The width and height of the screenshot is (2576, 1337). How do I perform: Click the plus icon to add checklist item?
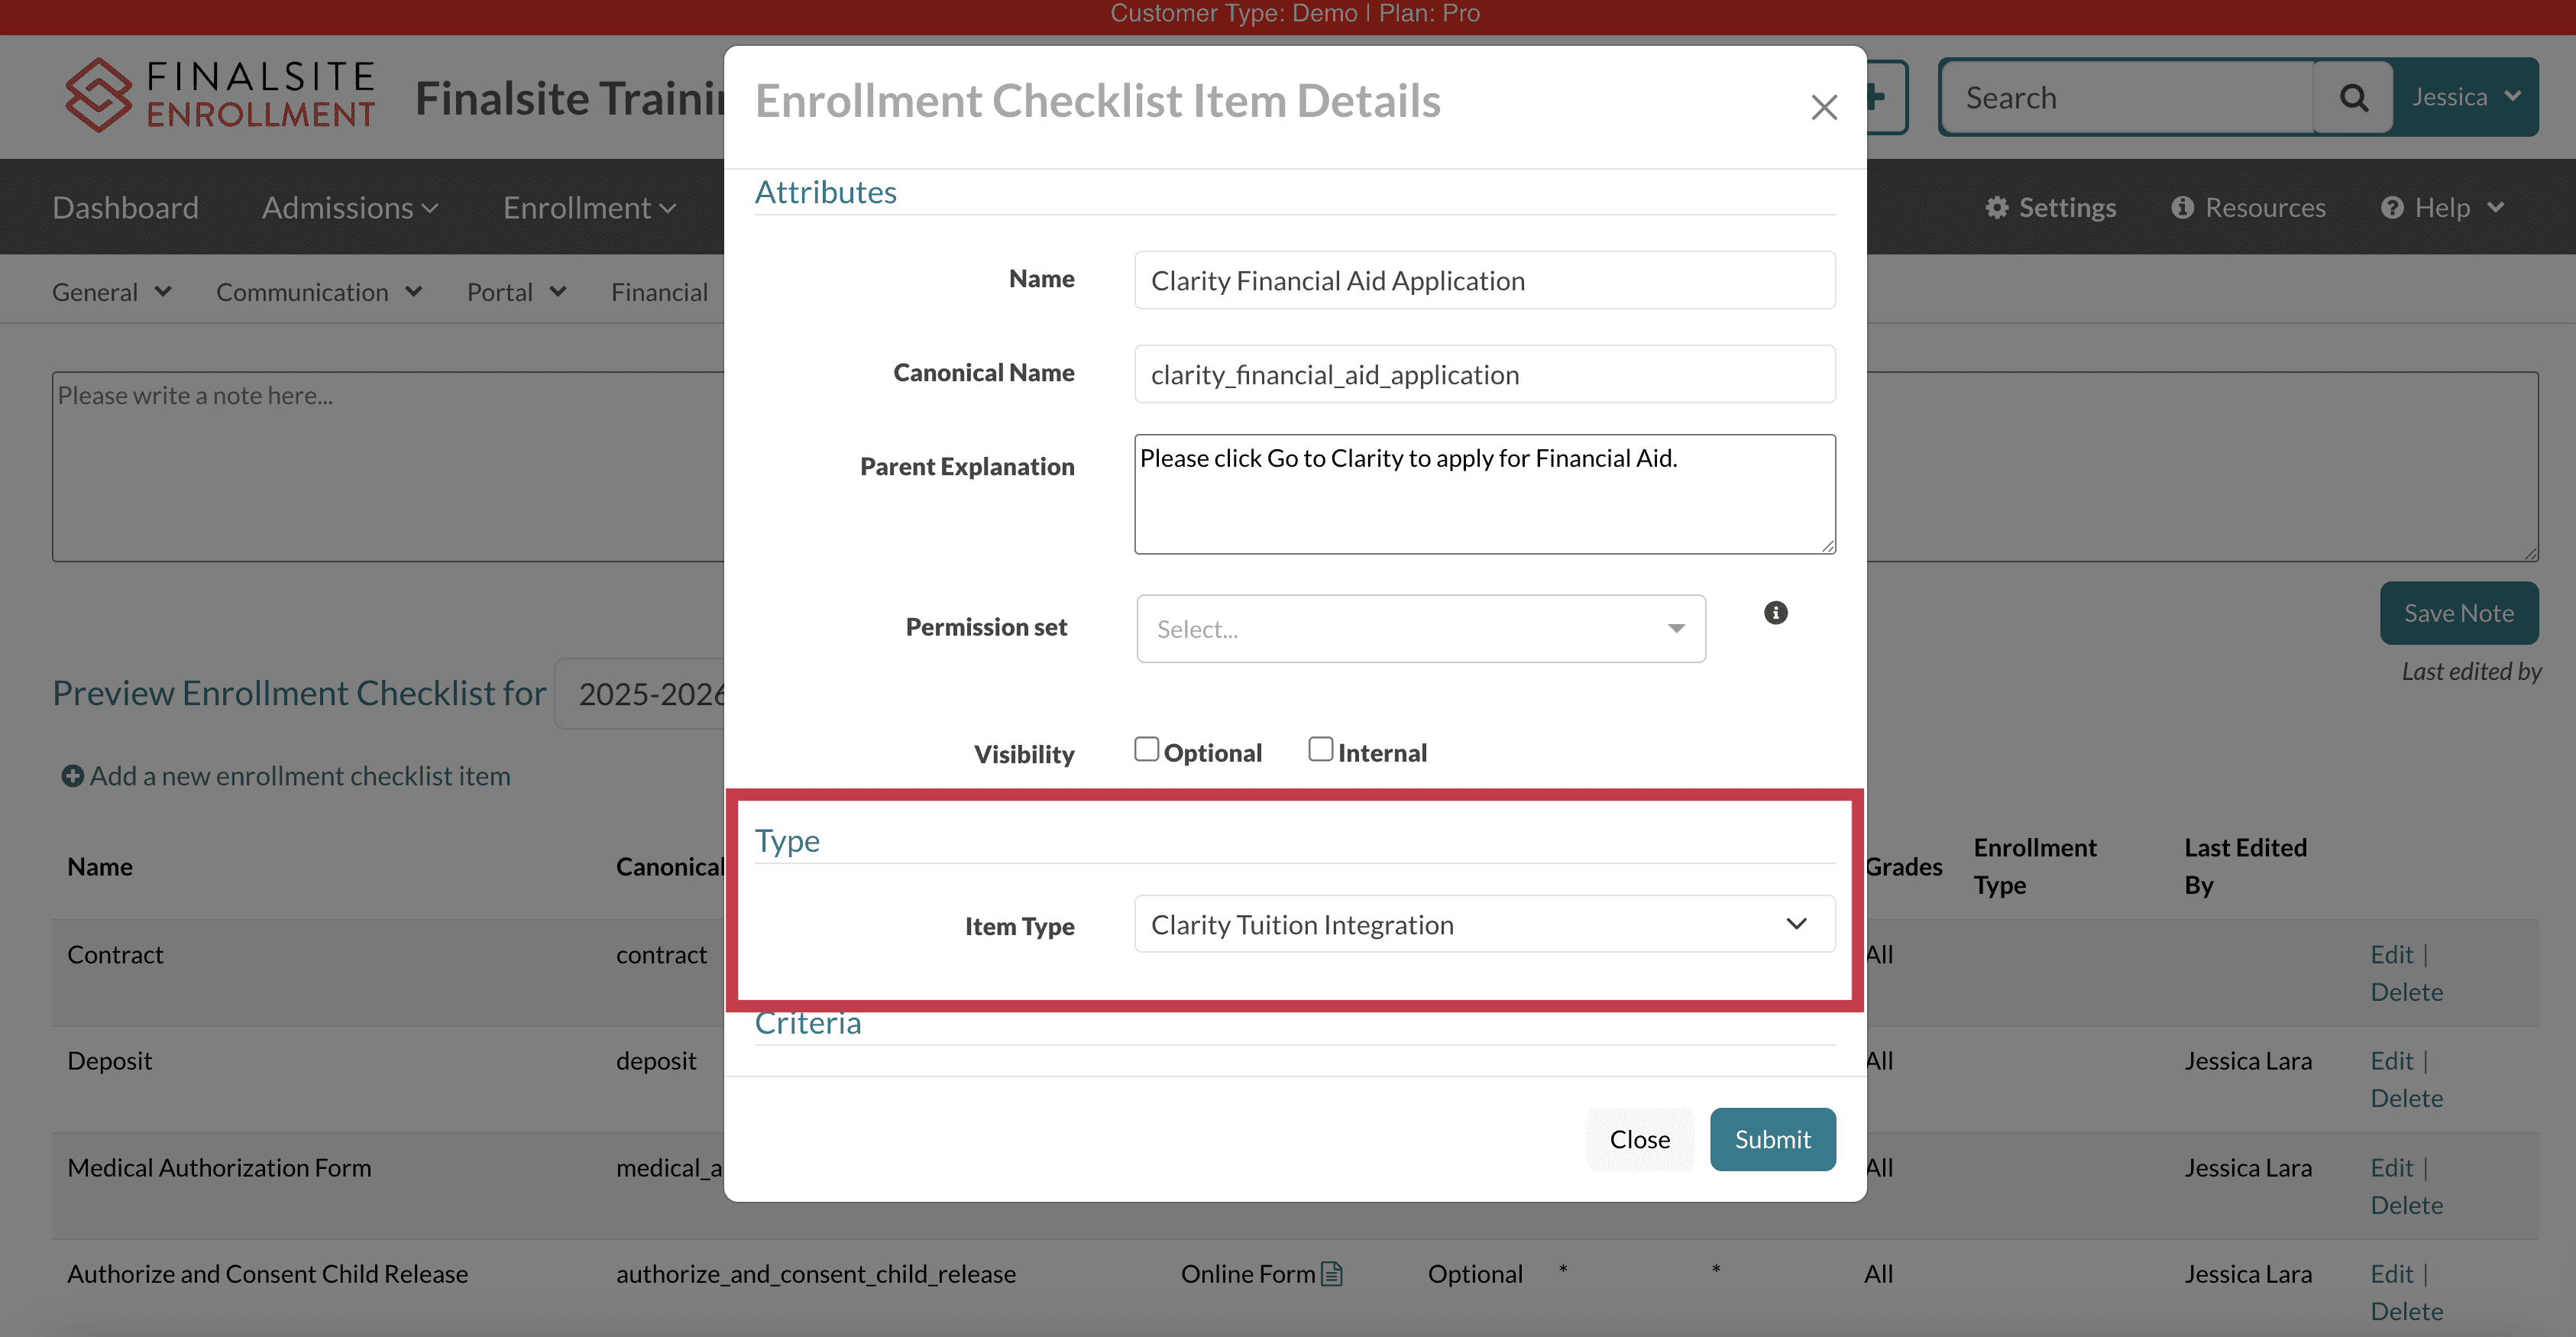pos(71,776)
